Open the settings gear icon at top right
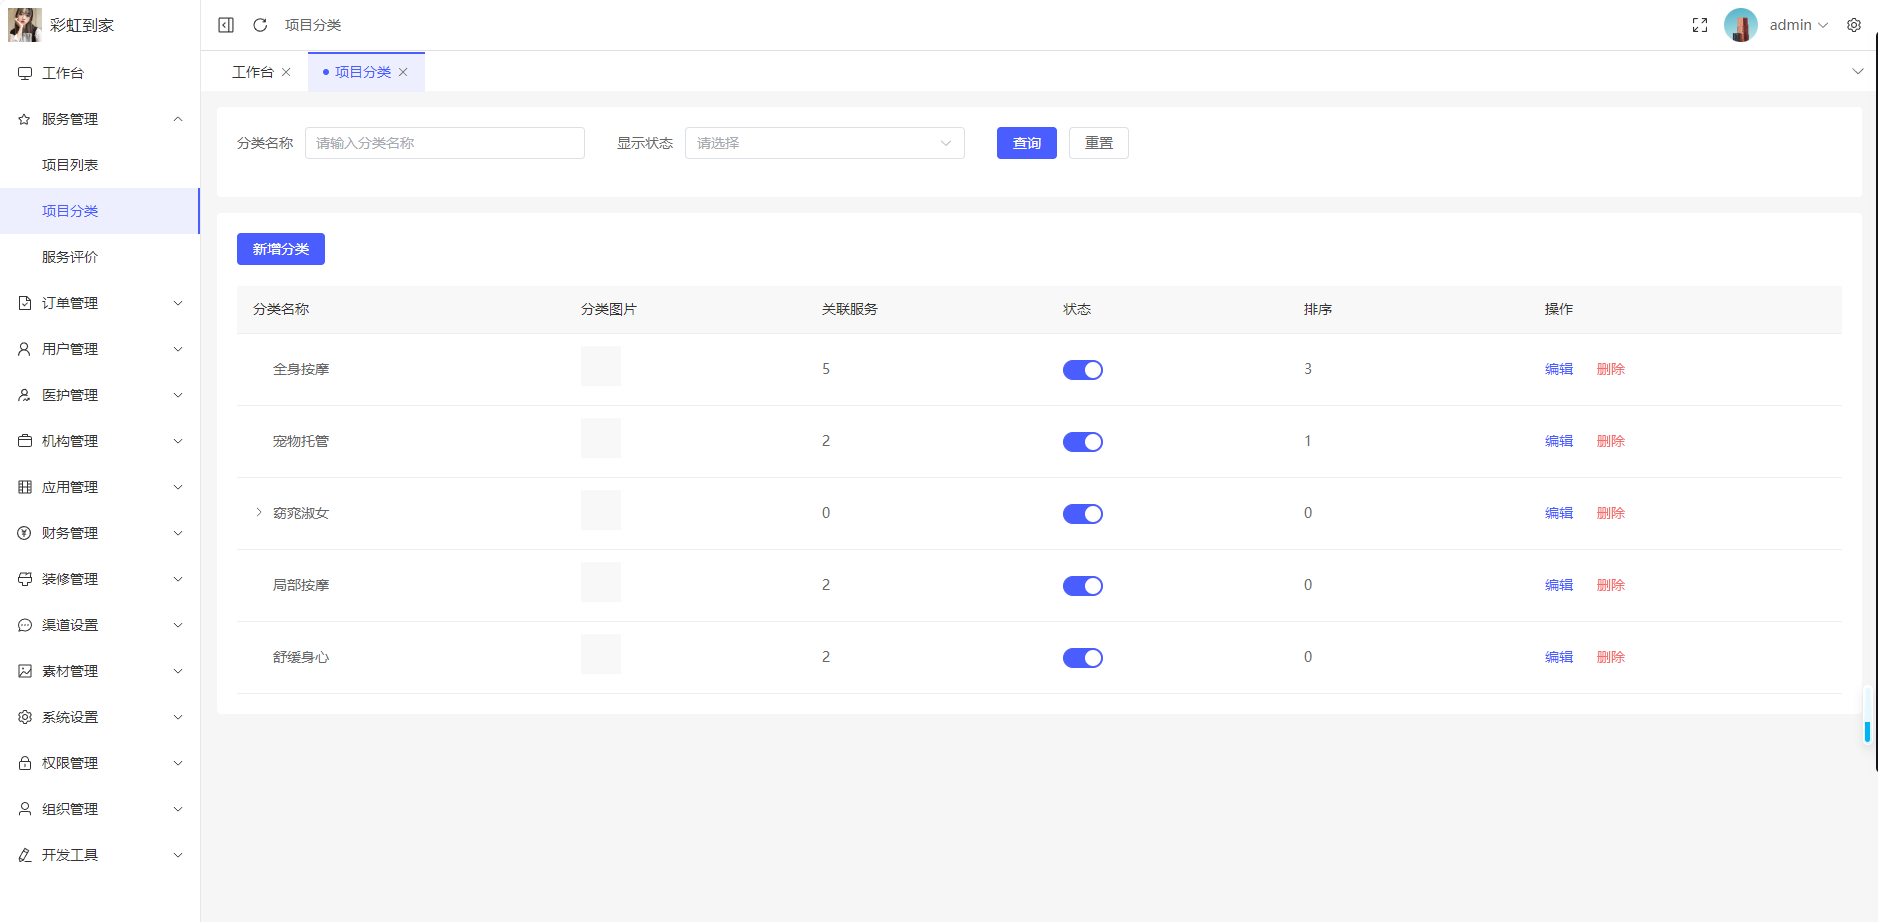The width and height of the screenshot is (1878, 922). [1853, 25]
